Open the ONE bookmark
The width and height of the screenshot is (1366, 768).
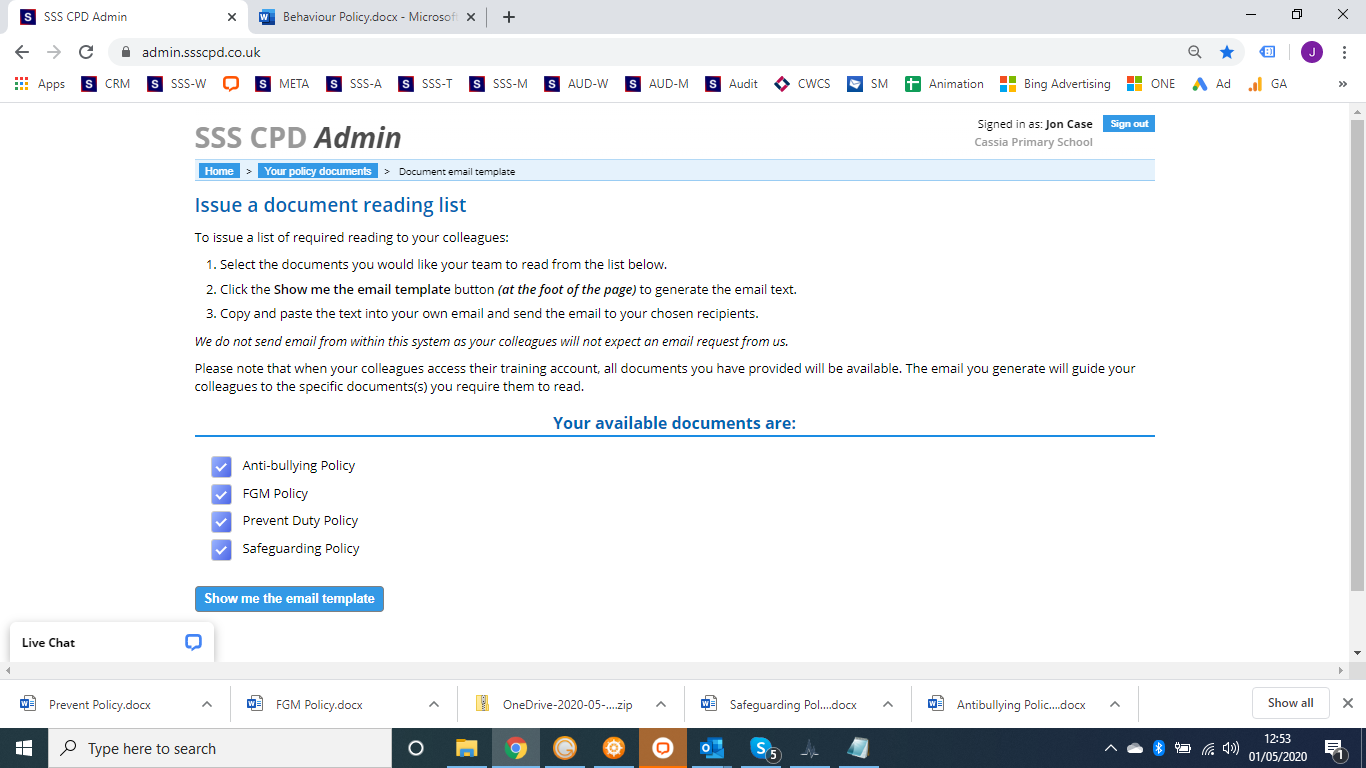click(1151, 84)
